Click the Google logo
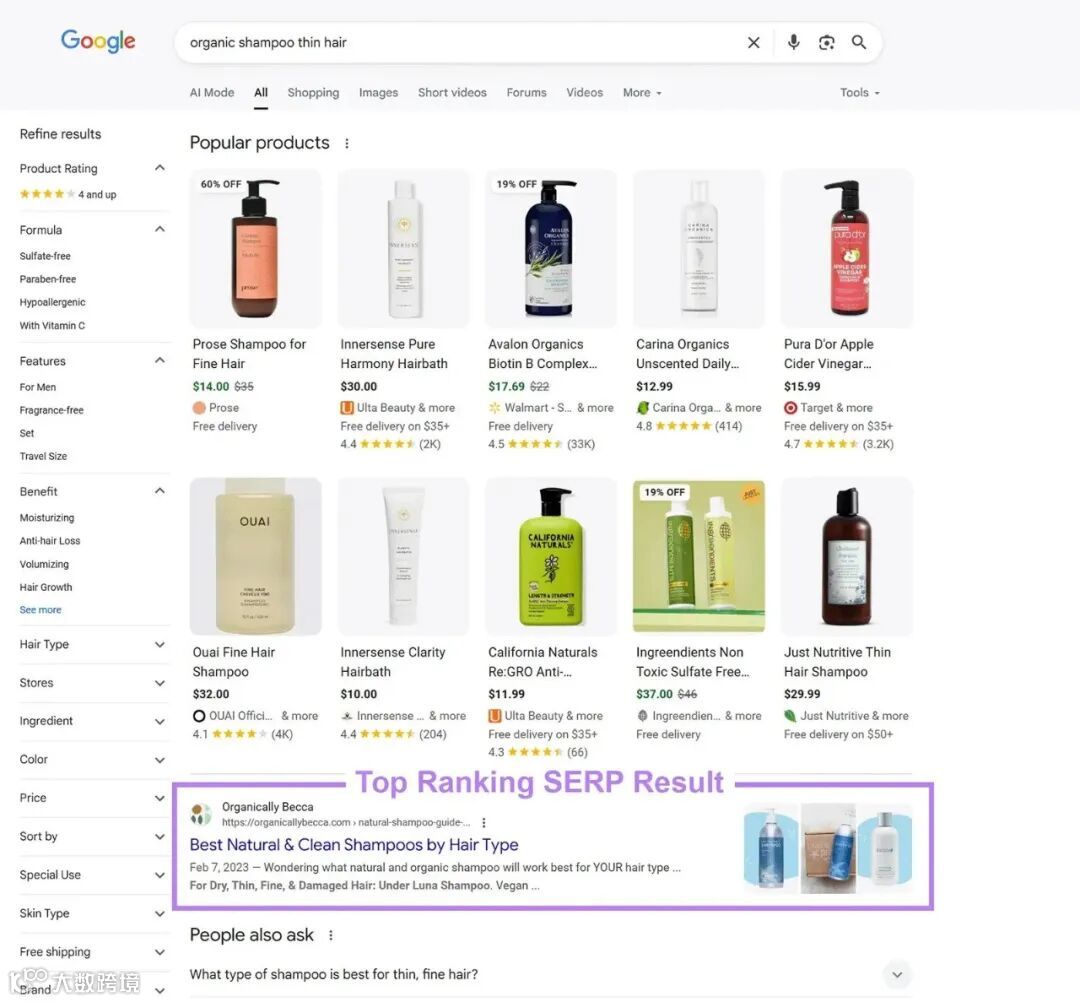The image size is (1080, 1002). 98,41
